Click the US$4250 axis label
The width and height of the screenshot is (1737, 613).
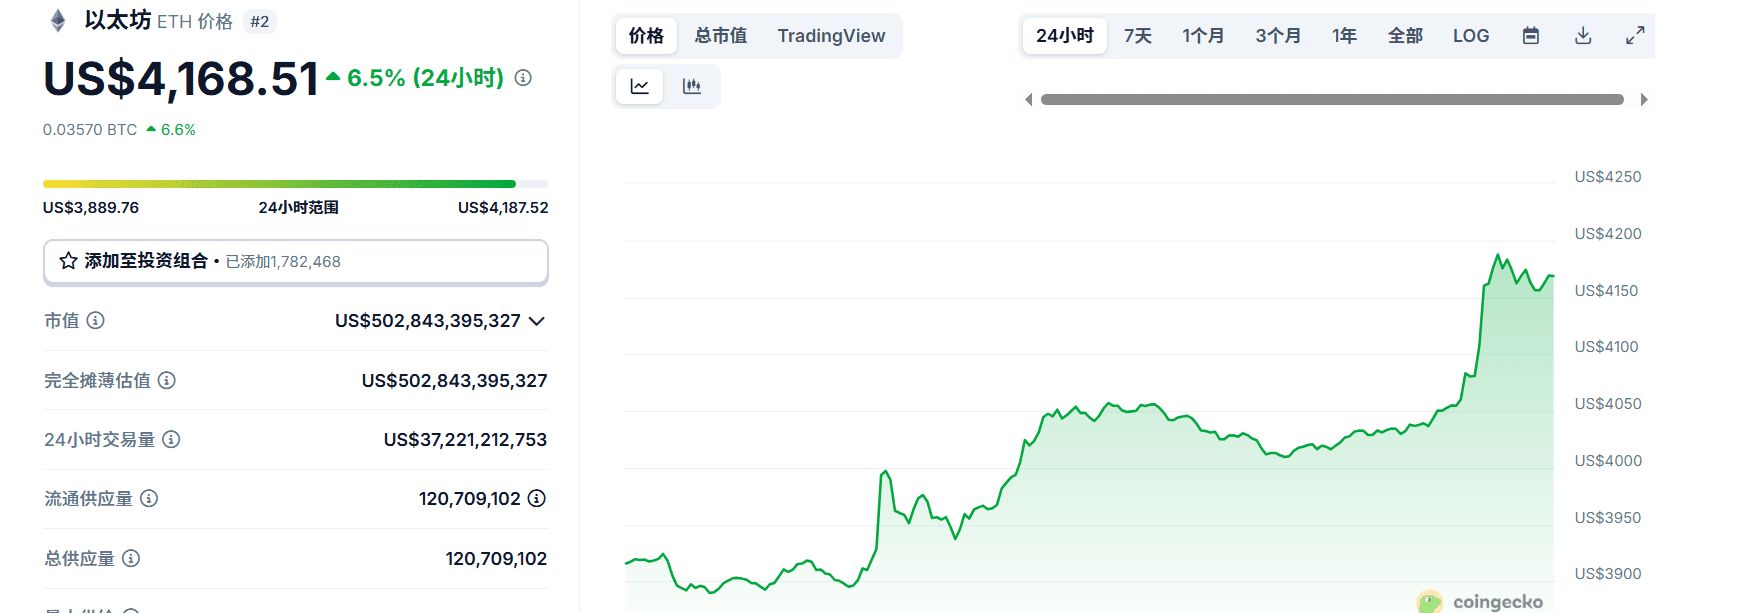[x=1608, y=177]
